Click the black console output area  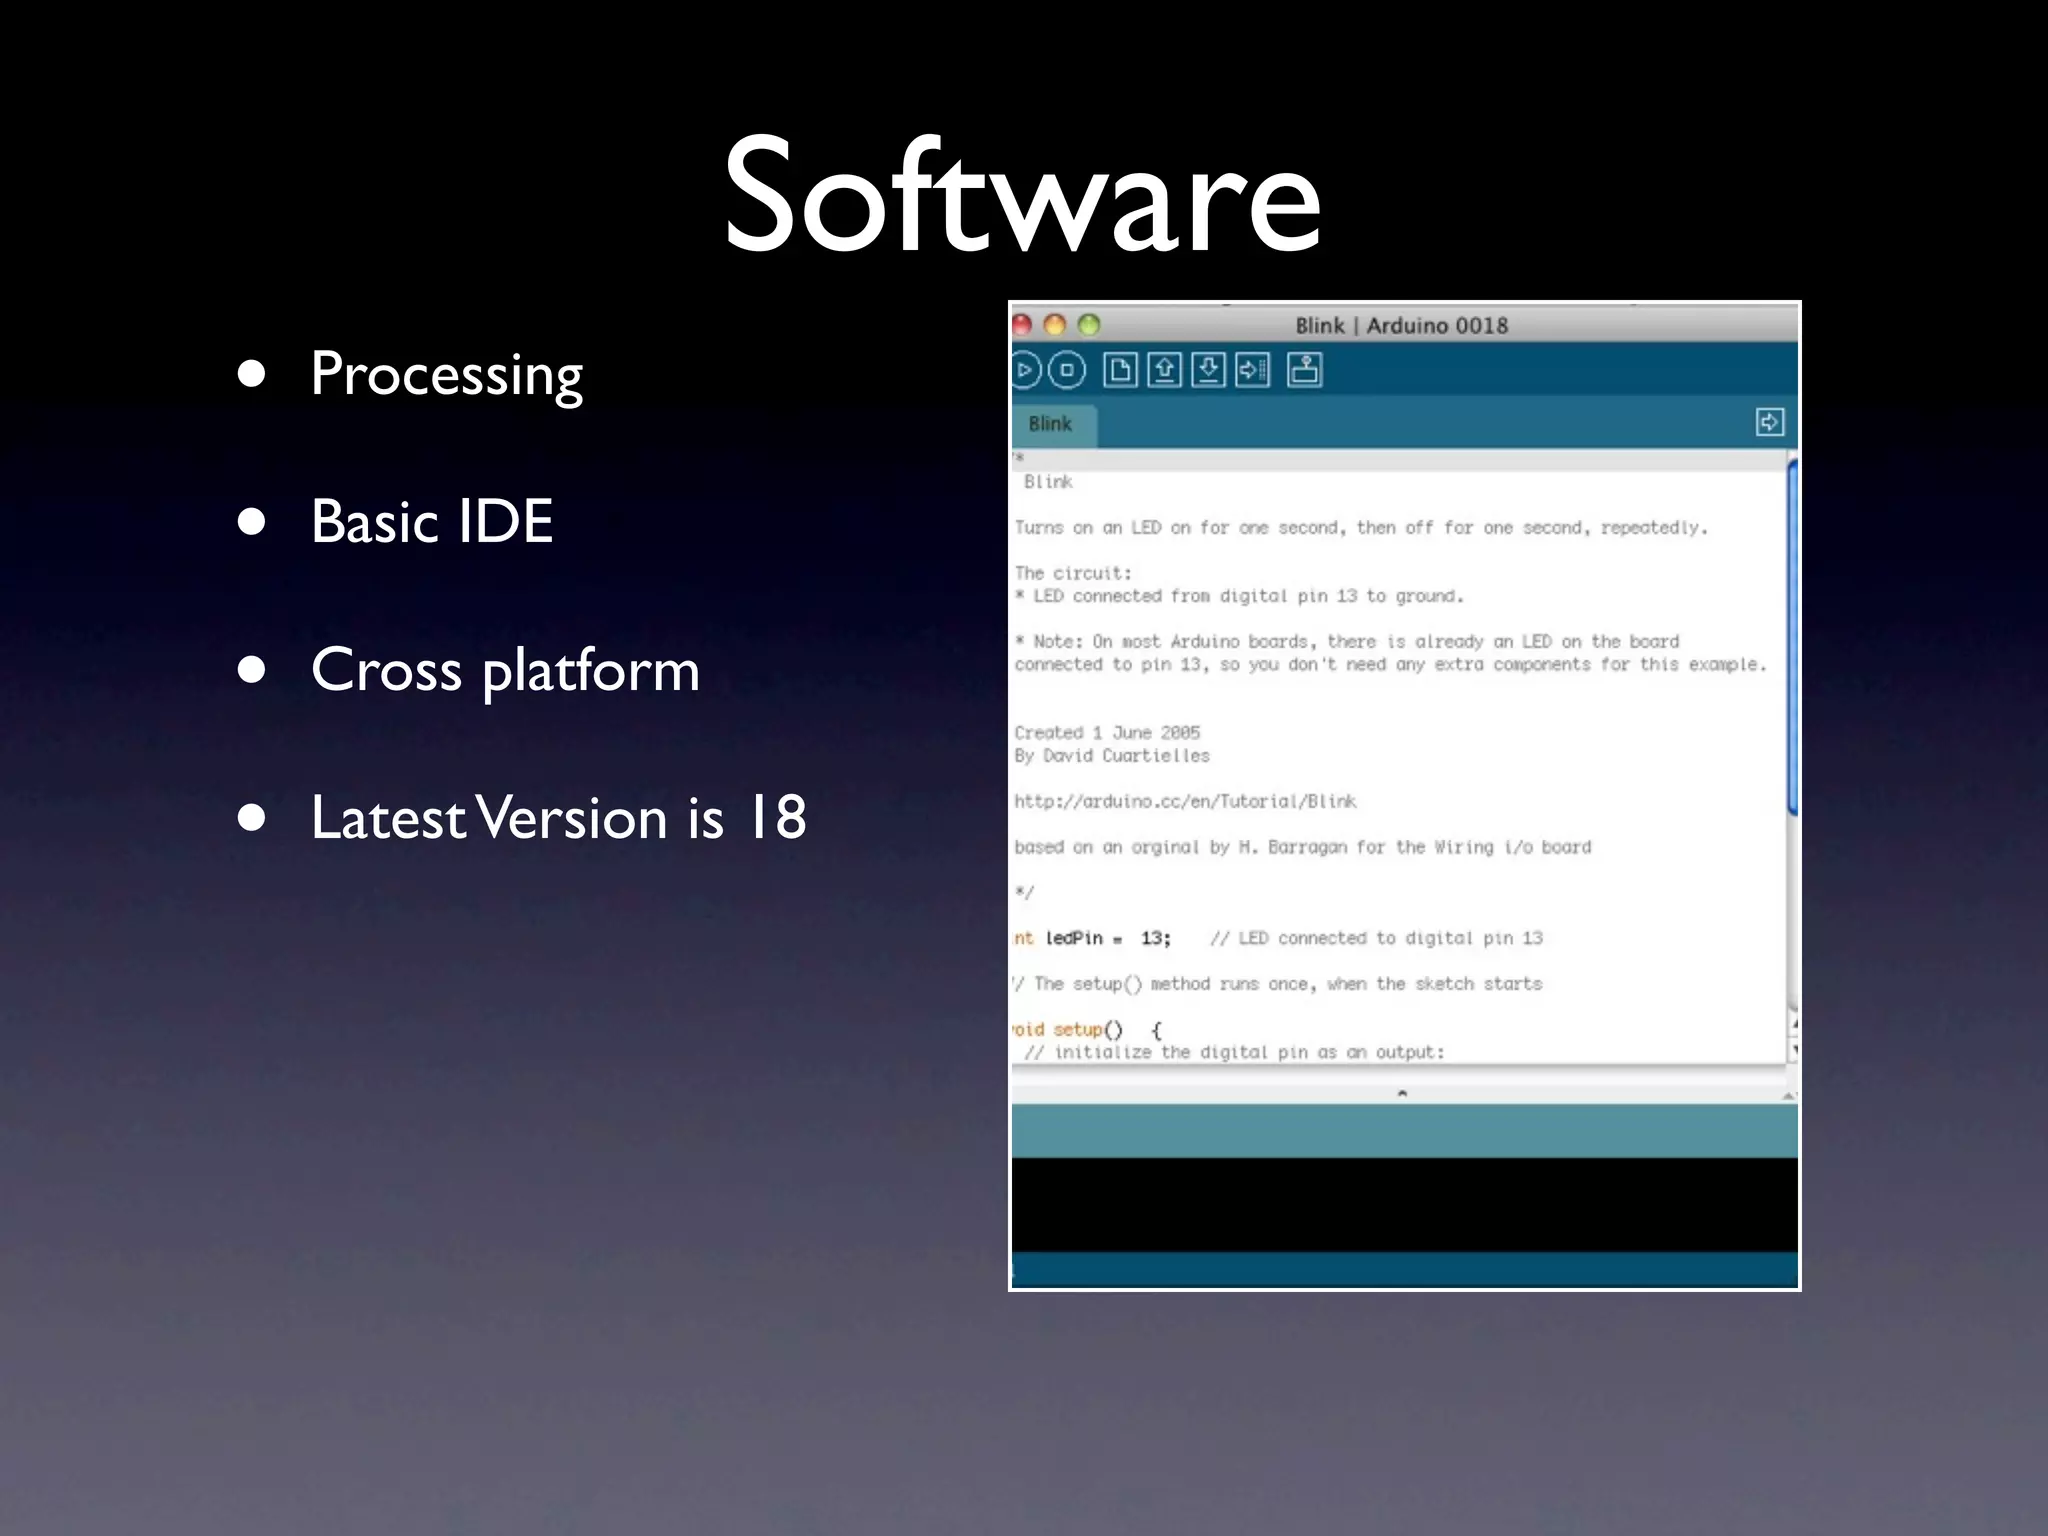[1404, 1205]
